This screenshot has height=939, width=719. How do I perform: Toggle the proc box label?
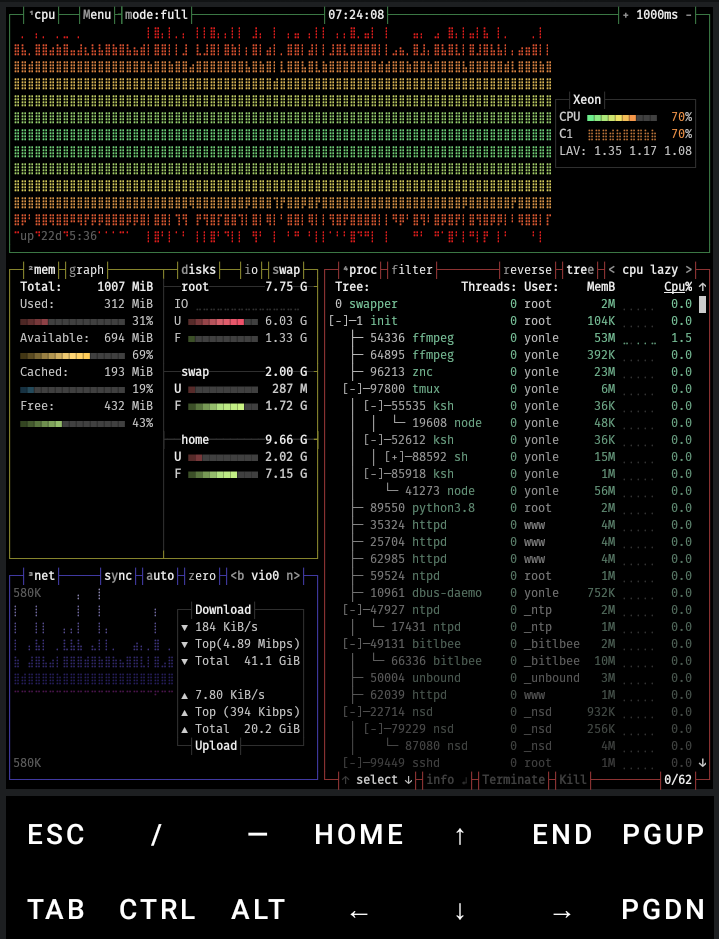point(360,270)
